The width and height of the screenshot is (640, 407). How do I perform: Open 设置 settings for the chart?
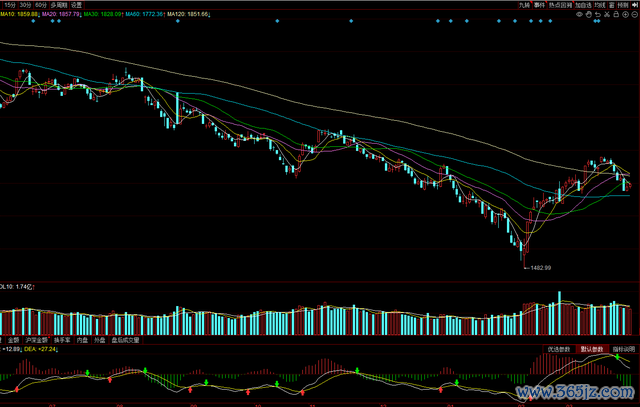[x=76, y=5]
